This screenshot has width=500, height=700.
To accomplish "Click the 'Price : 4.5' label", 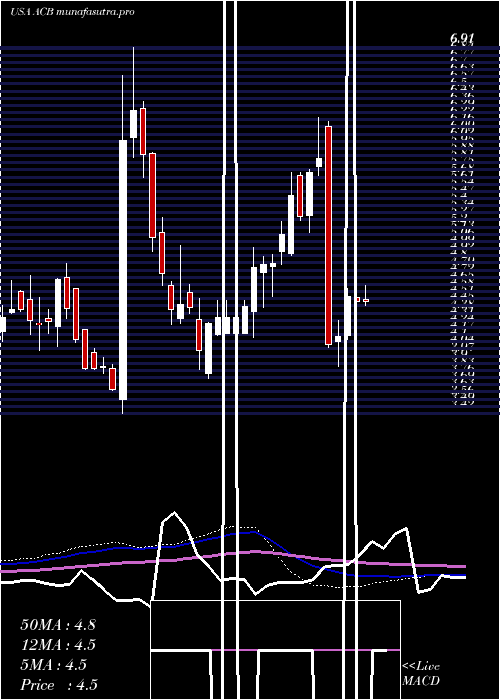I will tap(58, 685).
